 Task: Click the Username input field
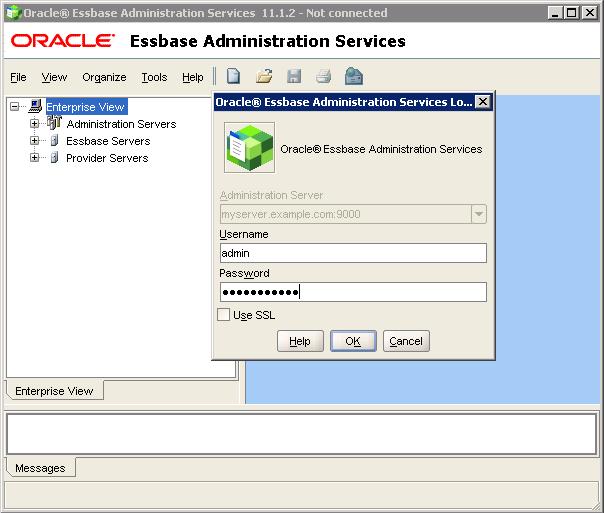point(353,253)
